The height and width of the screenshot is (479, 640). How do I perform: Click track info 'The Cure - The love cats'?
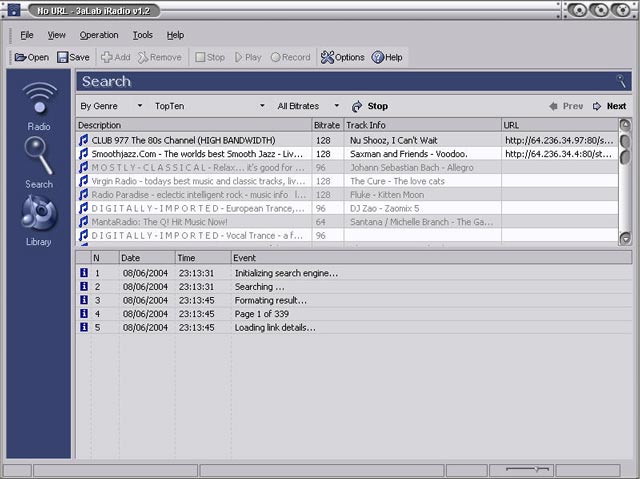pos(397,181)
